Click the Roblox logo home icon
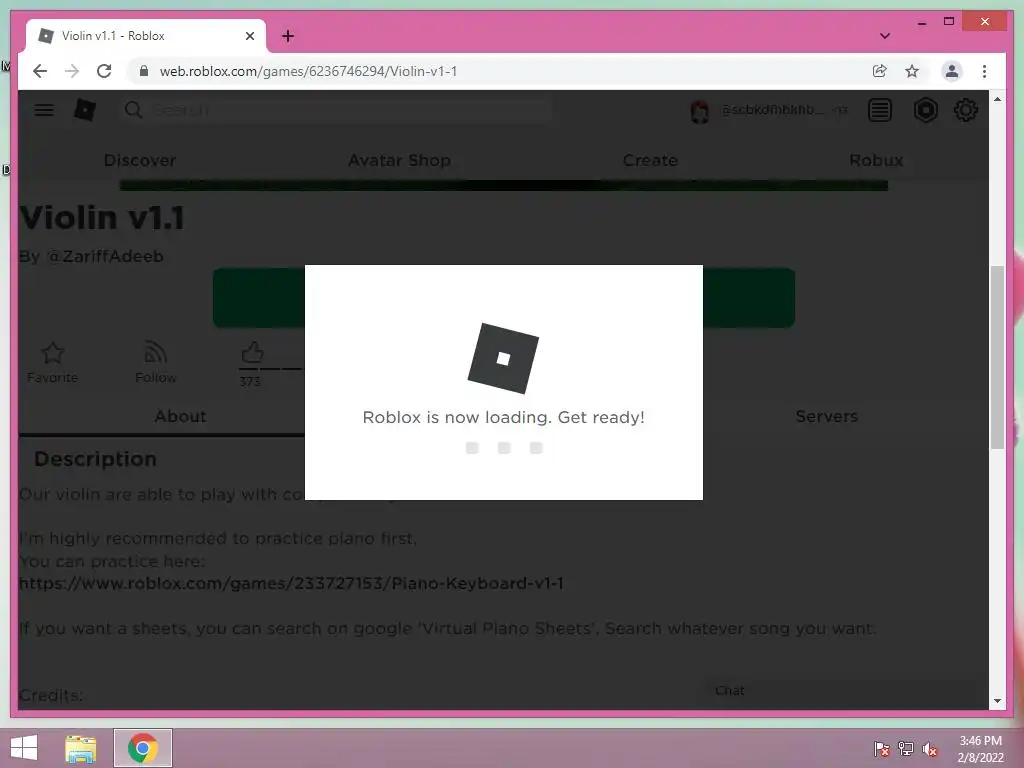The height and width of the screenshot is (768, 1024). pos(85,110)
